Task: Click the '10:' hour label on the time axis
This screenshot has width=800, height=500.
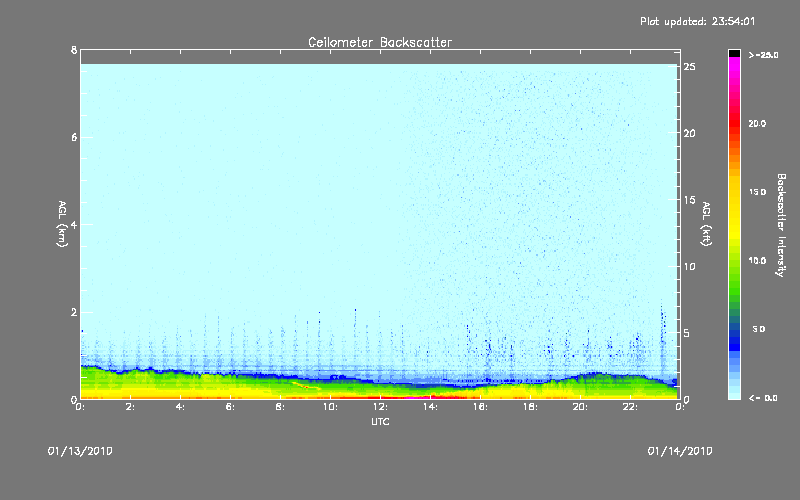Action: (x=330, y=407)
